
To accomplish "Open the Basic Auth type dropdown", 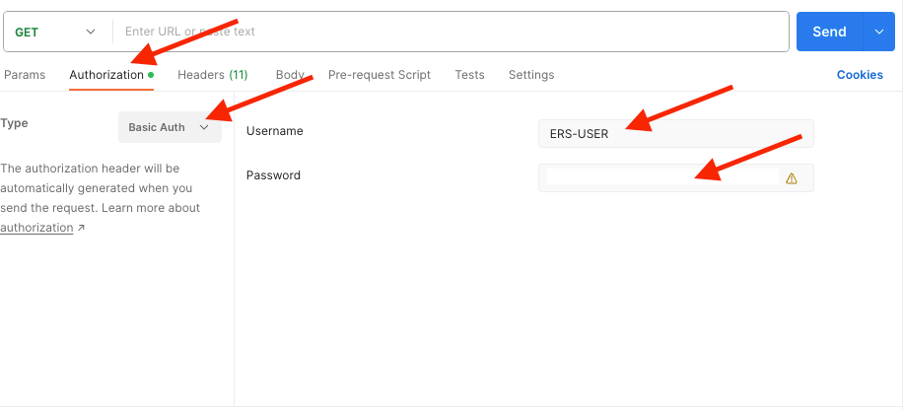I will [169, 127].
